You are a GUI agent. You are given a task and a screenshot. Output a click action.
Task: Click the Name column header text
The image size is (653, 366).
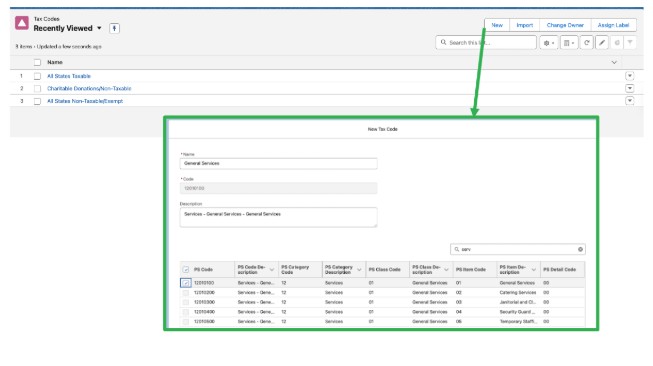tap(55, 62)
